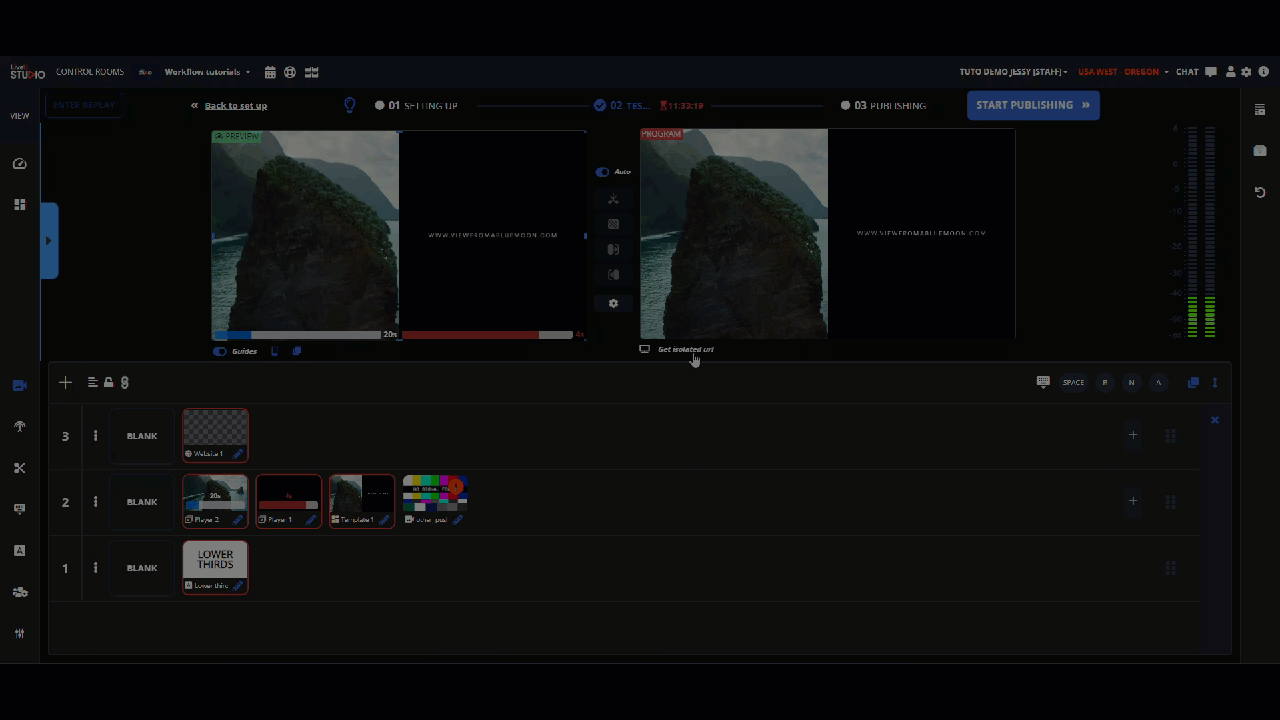Open the USA WEST OREGON region dropdown
The image size is (1280, 720).
pos(1123,72)
